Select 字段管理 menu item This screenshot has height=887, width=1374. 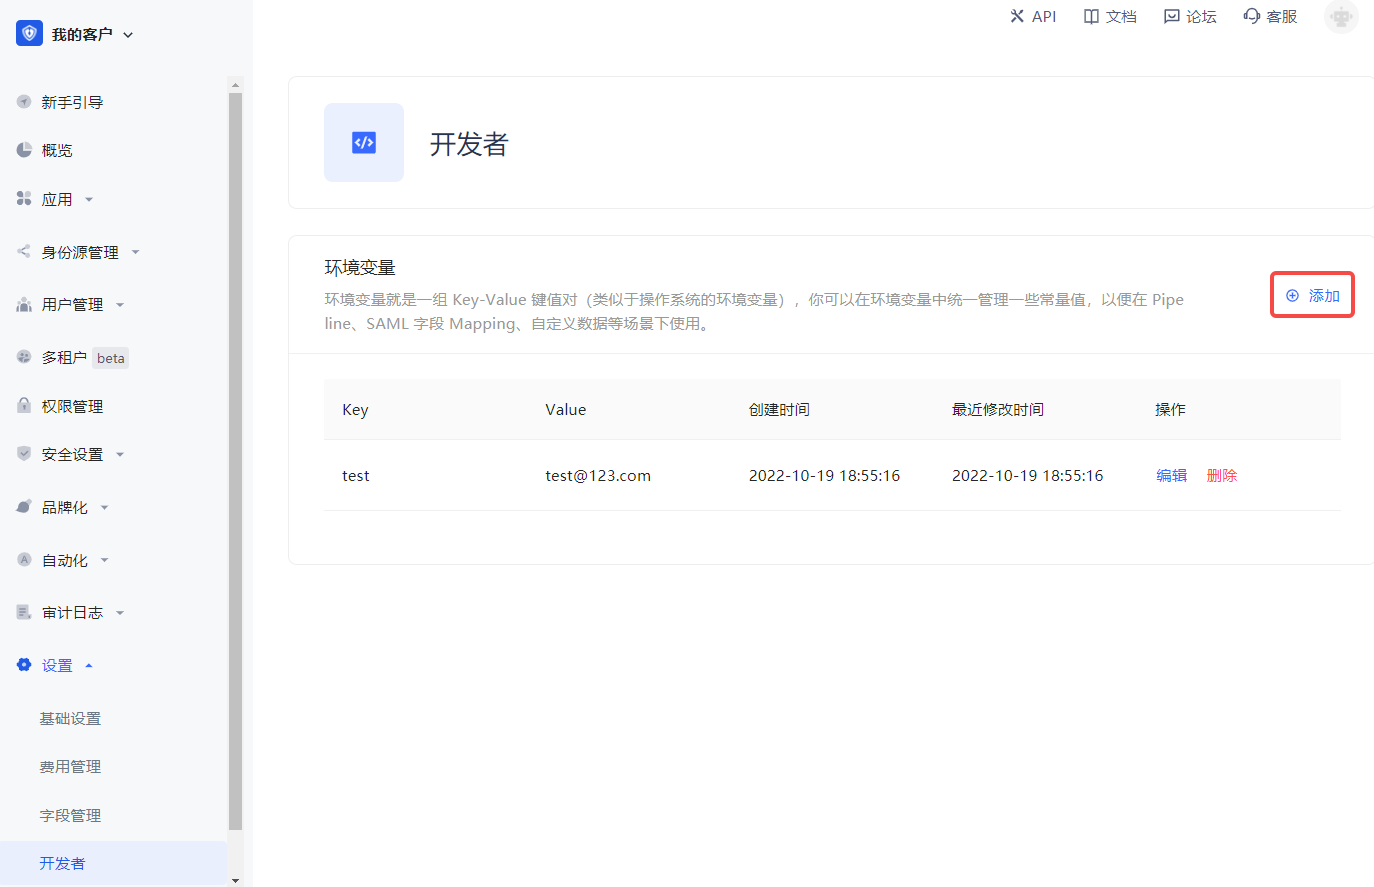click(x=70, y=815)
